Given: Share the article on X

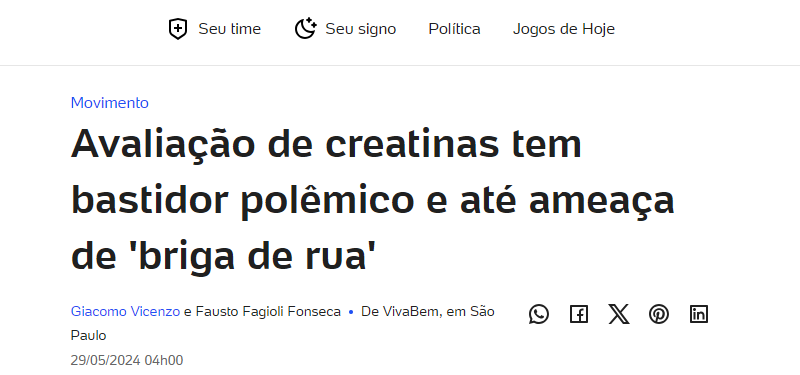Looking at the screenshot, I should [618, 314].
